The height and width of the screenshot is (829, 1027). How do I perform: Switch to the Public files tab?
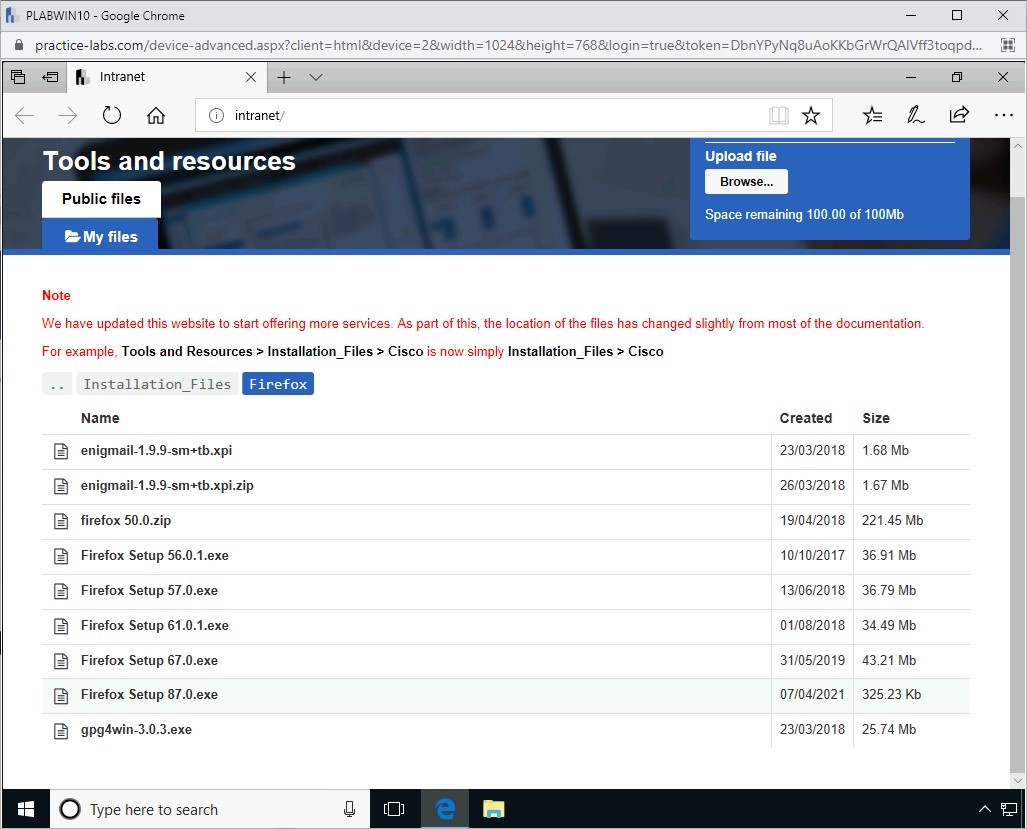click(101, 199)
